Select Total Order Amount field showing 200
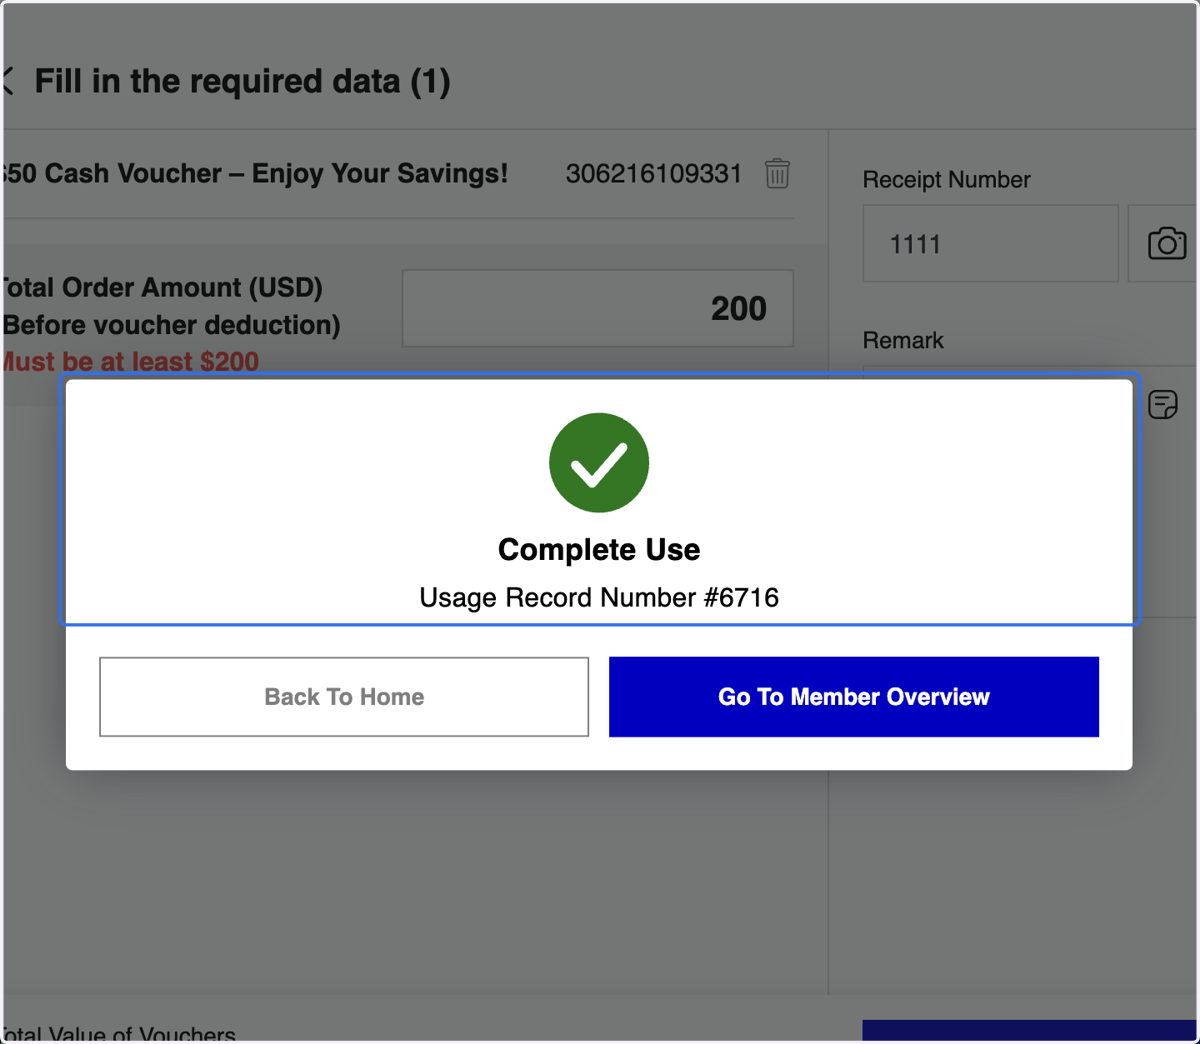 point(598,308)
